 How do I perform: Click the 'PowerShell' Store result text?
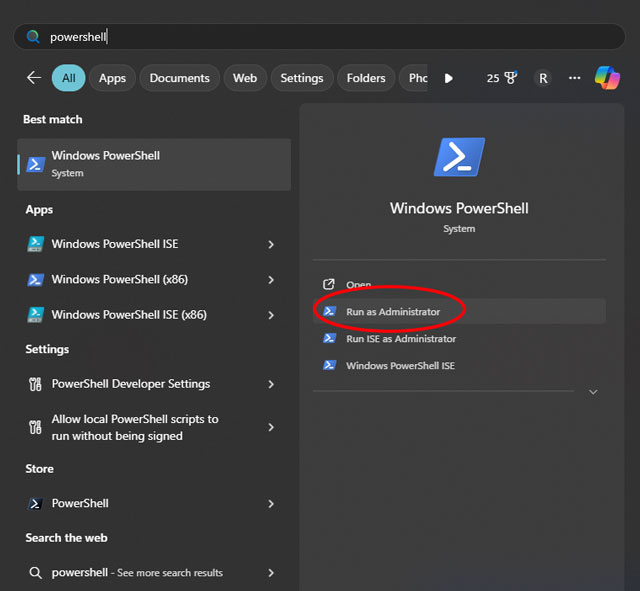coord(80,503)
